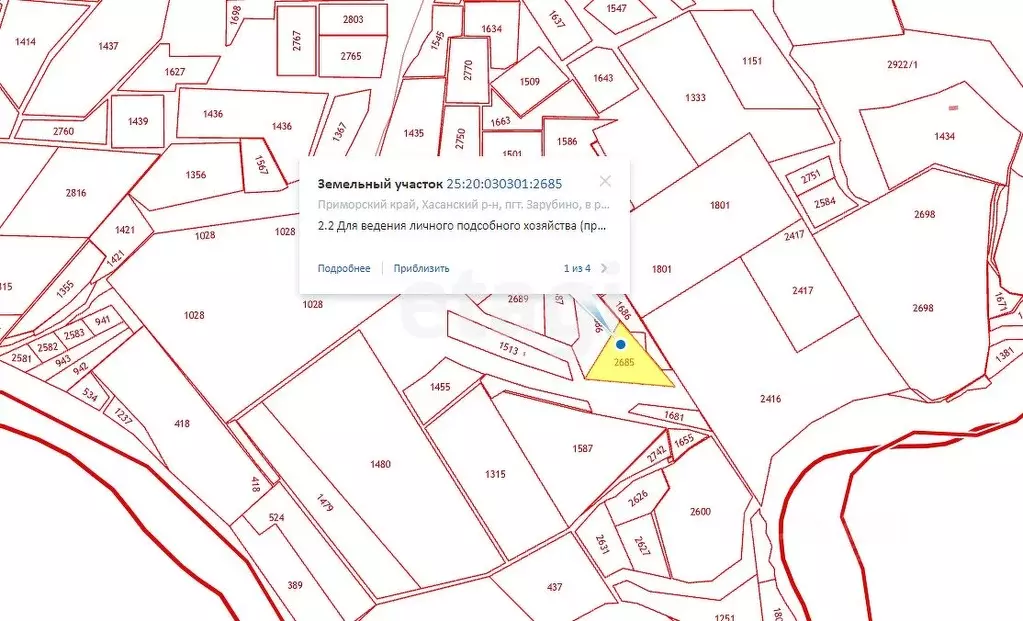Click parcel 1437 on the map
The image size is (1023, 621).
(x=108, y=46)
